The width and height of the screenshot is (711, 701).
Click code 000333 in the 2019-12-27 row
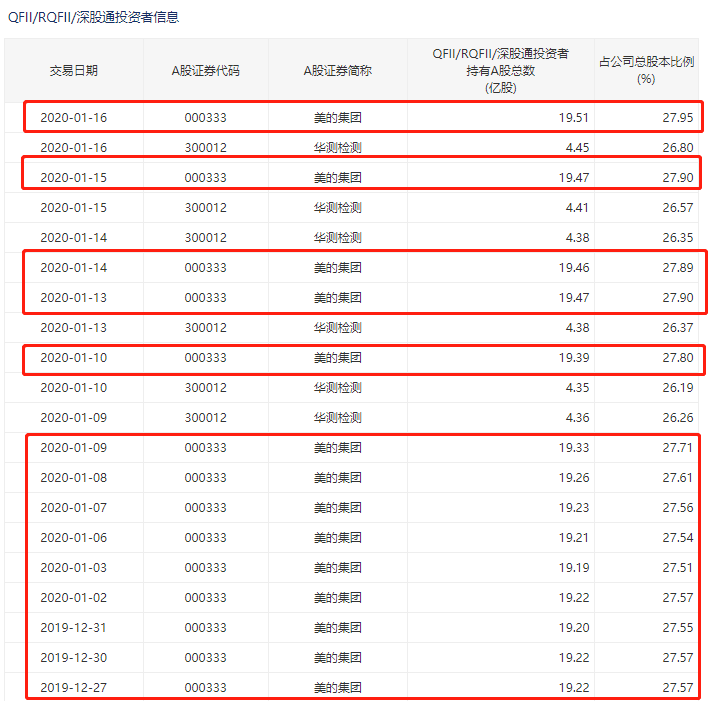tap(205, 688)
